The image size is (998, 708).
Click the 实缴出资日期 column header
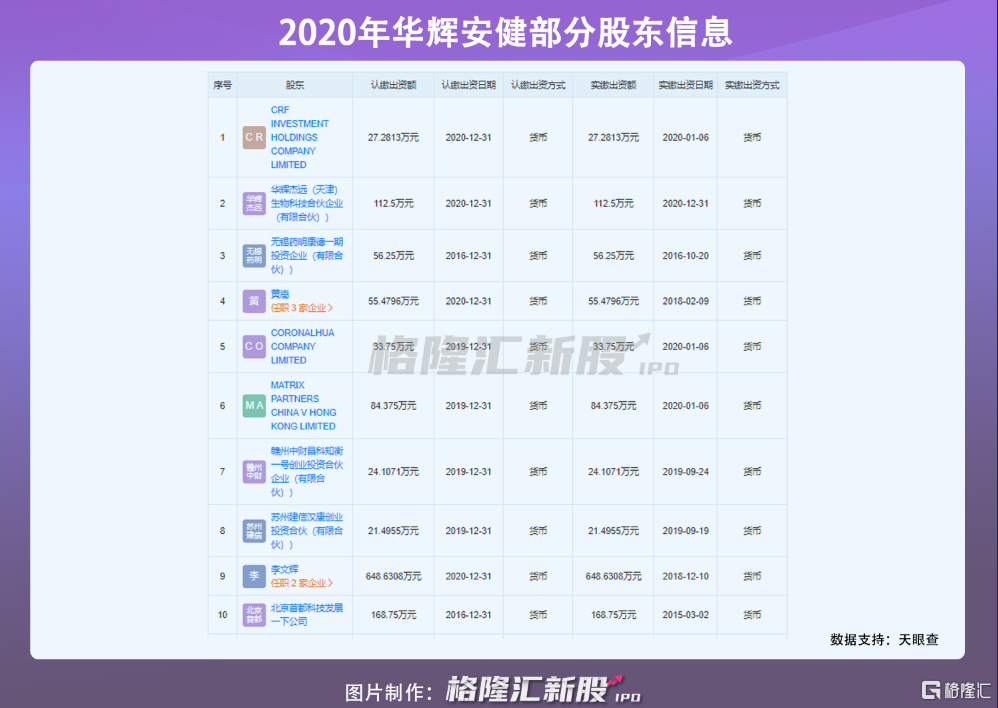click(685, 86)
